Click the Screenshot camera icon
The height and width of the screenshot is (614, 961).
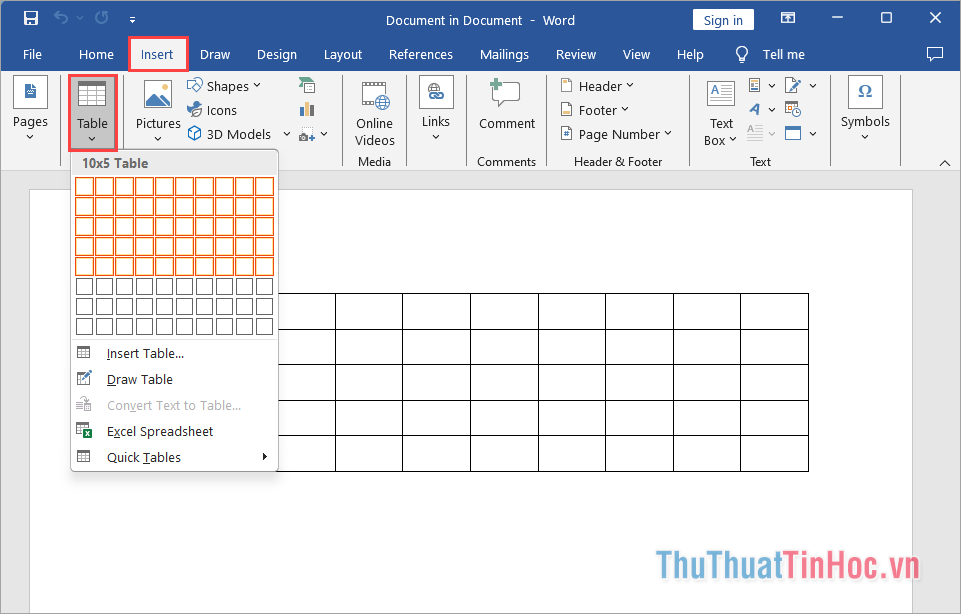pos(307,134)
